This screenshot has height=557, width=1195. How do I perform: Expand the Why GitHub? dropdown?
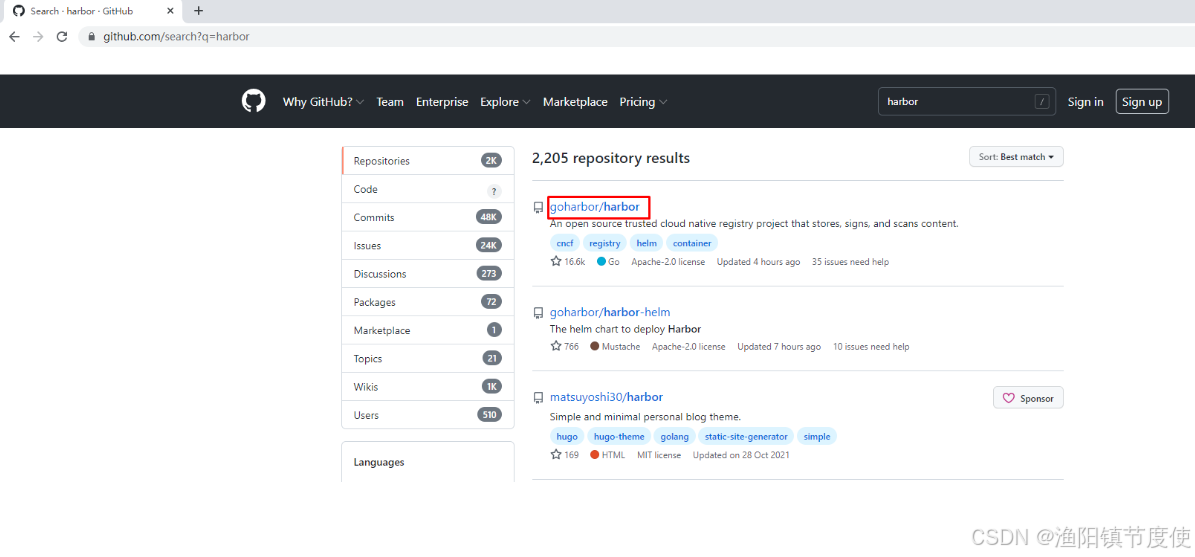pos(323,102)
